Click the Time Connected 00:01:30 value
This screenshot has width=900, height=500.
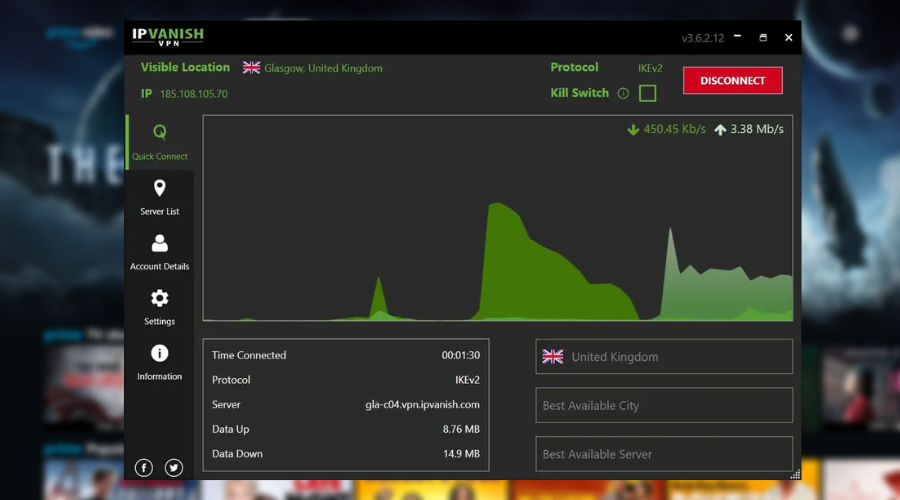click(460, 355)
